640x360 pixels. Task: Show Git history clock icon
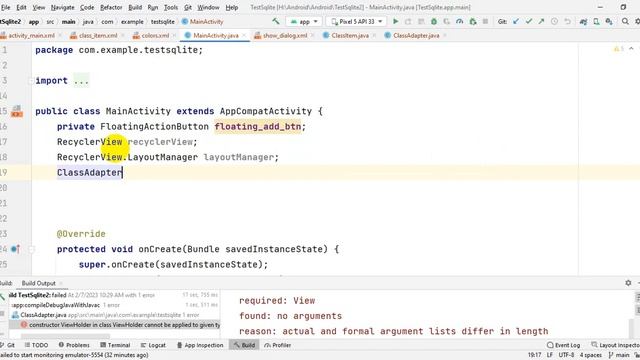coord(554,21)
